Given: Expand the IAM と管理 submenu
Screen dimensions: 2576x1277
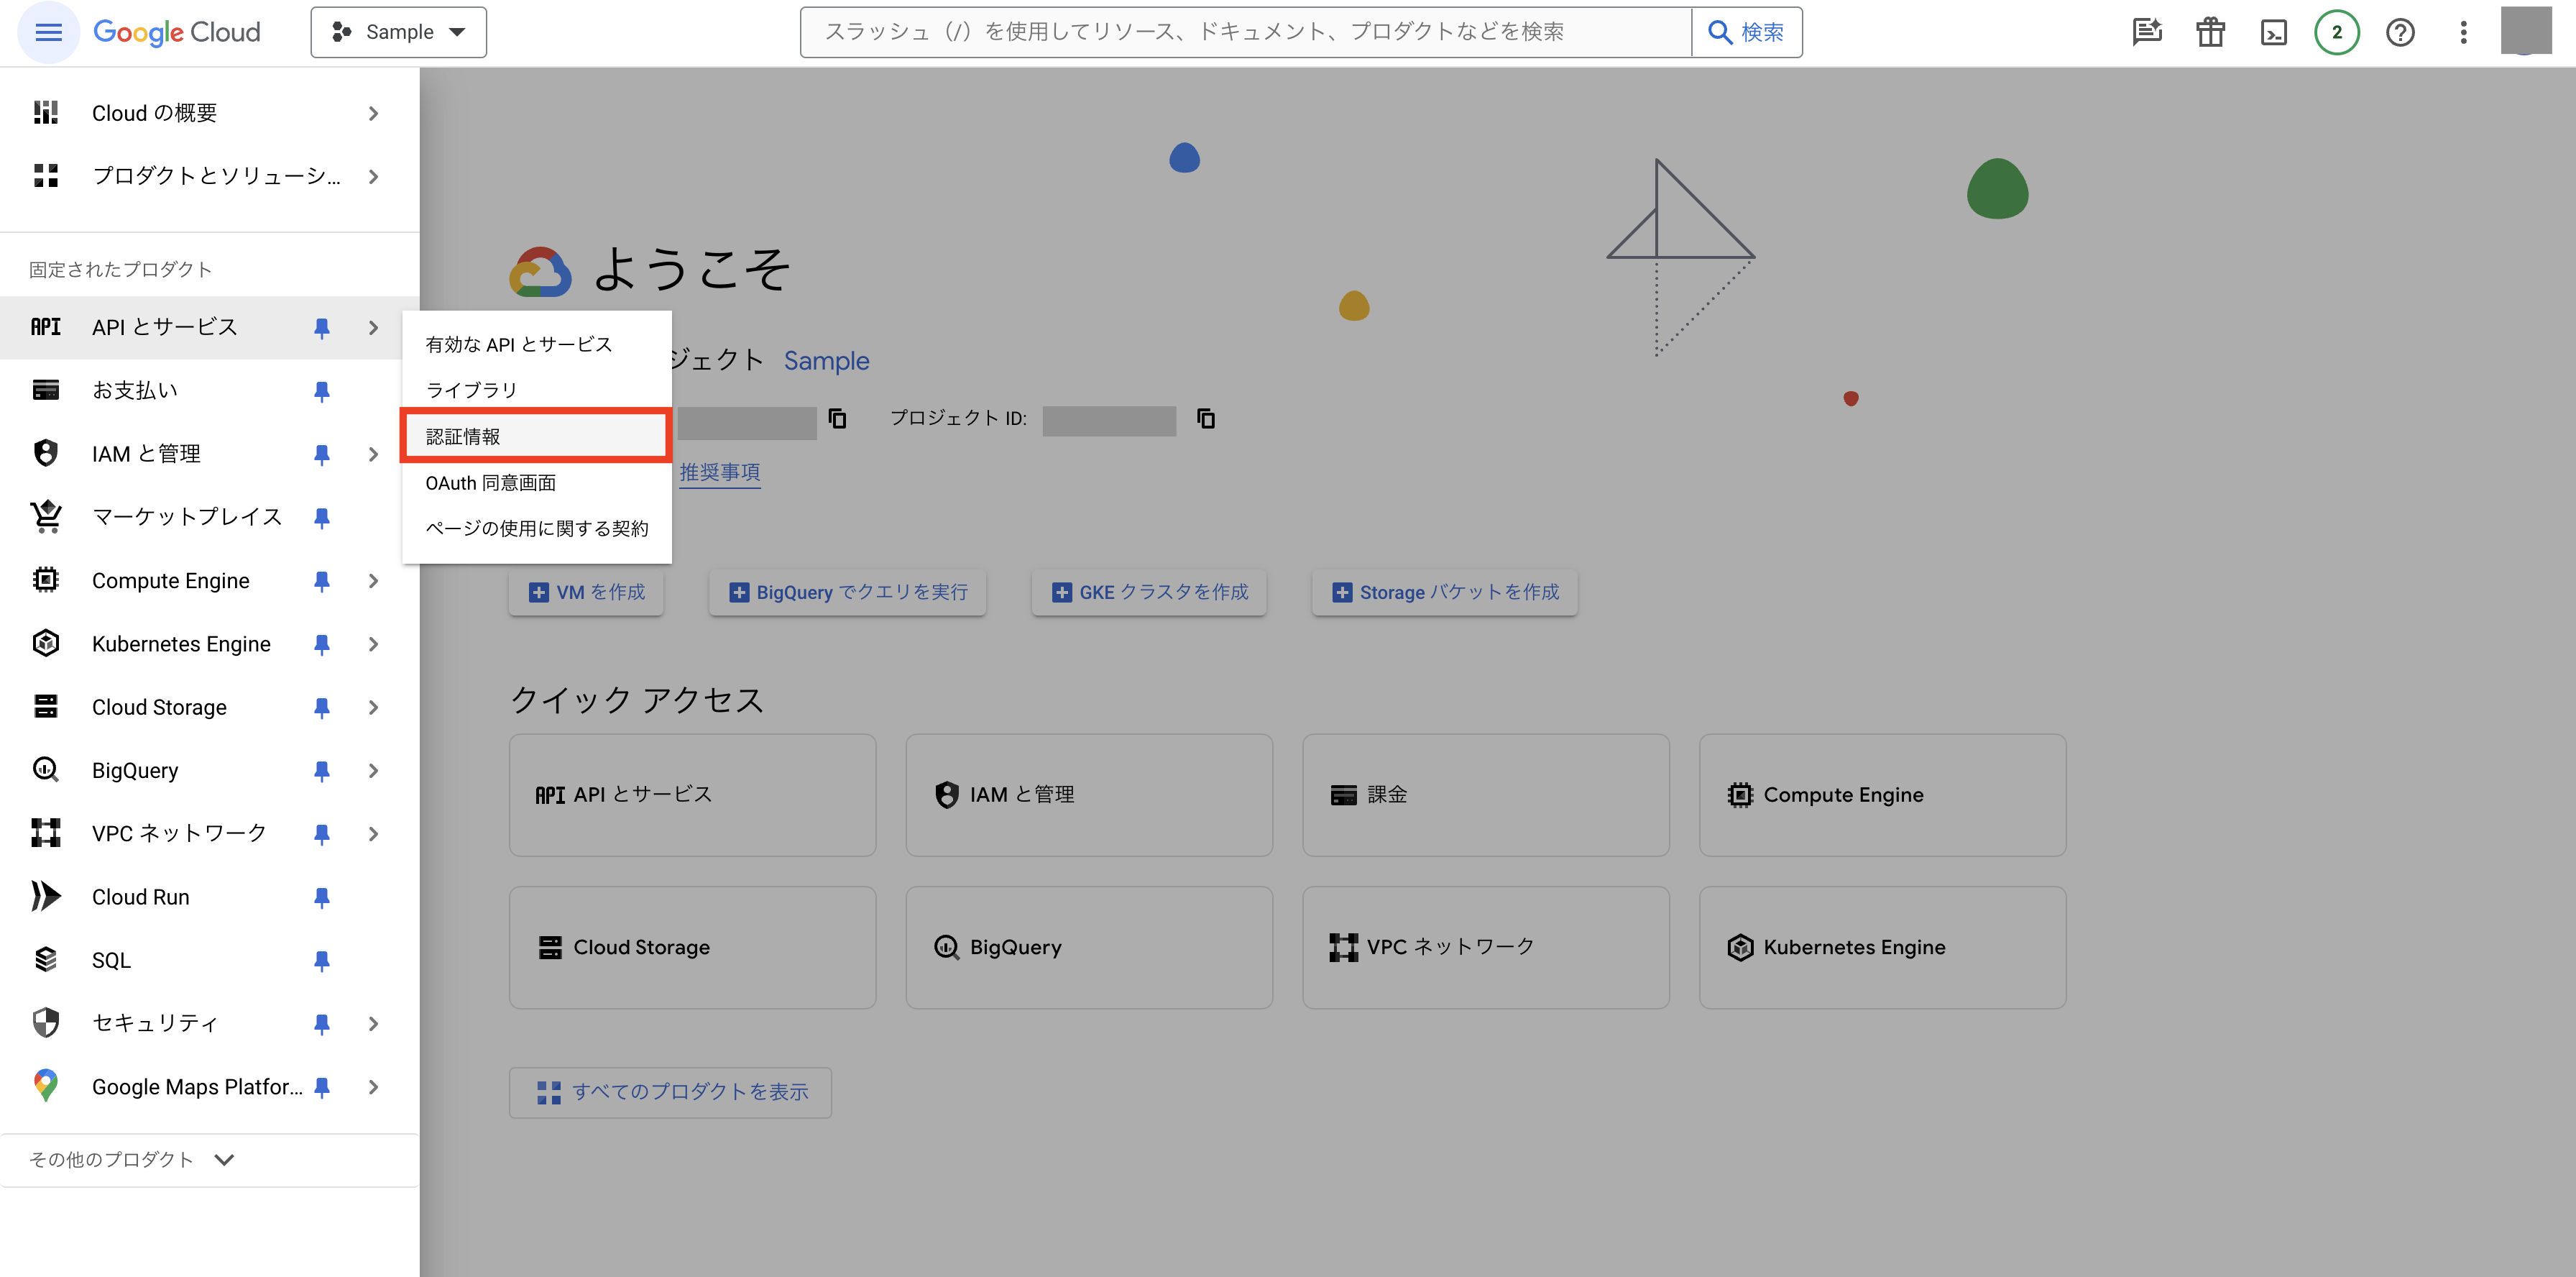Looking at the screenshot, I should [374, 453].
